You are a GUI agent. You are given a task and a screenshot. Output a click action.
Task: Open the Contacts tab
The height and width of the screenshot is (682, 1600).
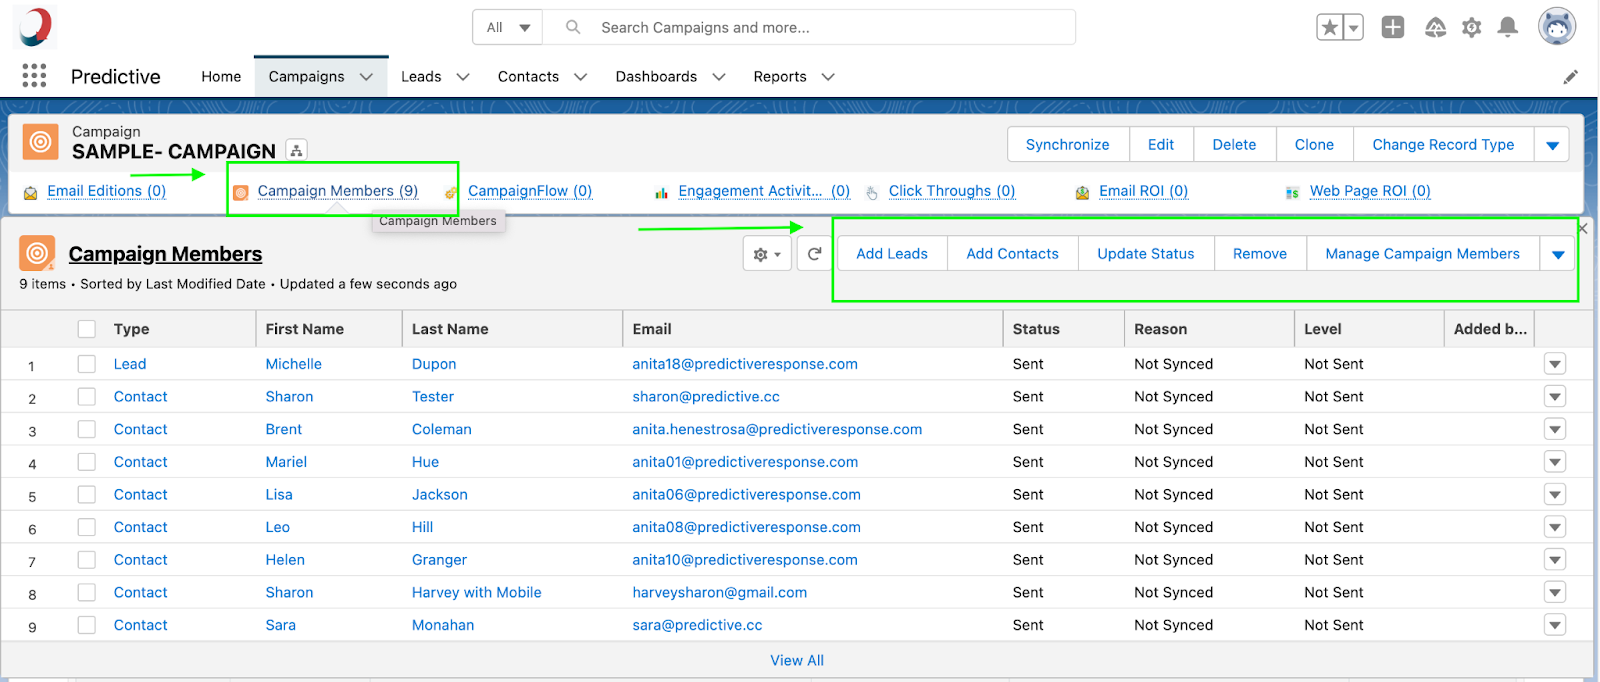[528, 77]
